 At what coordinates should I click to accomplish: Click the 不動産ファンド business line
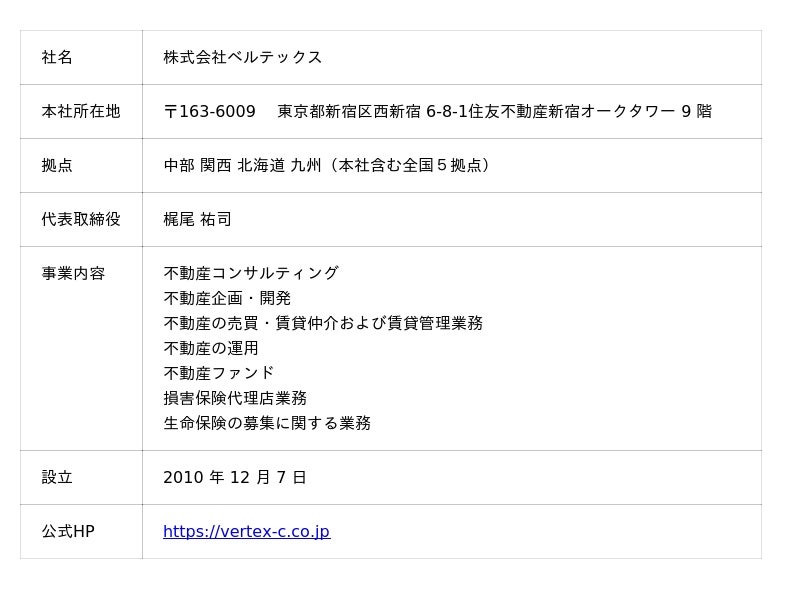click(x=219, y=374)
